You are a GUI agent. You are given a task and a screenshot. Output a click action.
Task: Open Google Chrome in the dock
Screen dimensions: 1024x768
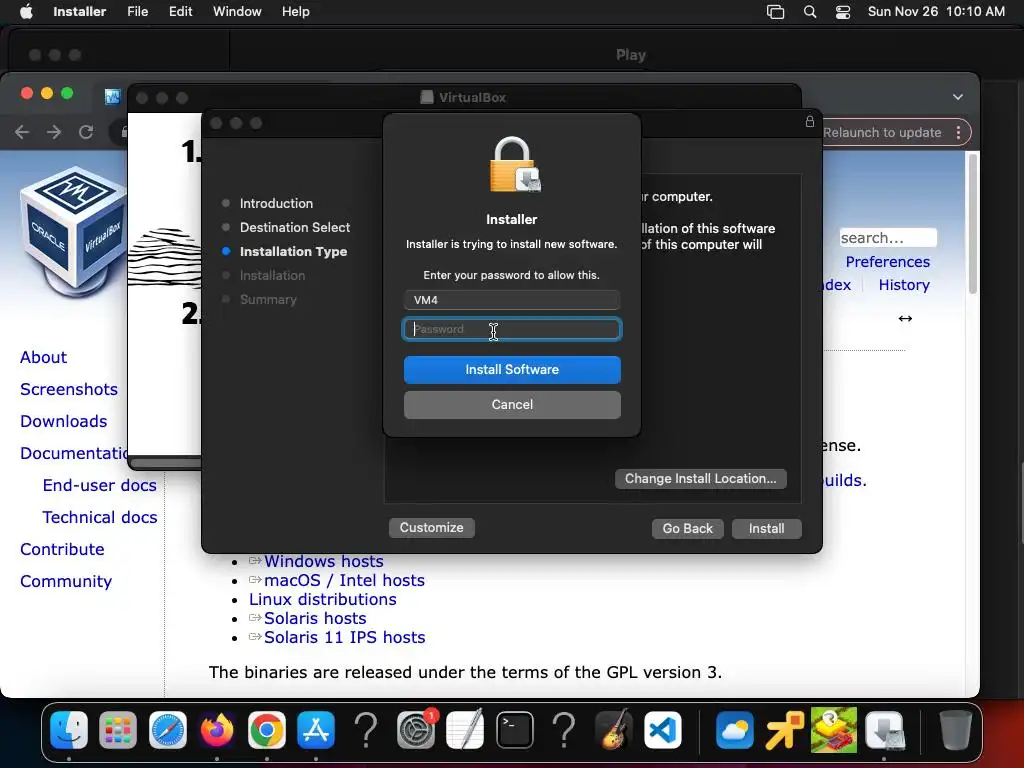[266, 729]
